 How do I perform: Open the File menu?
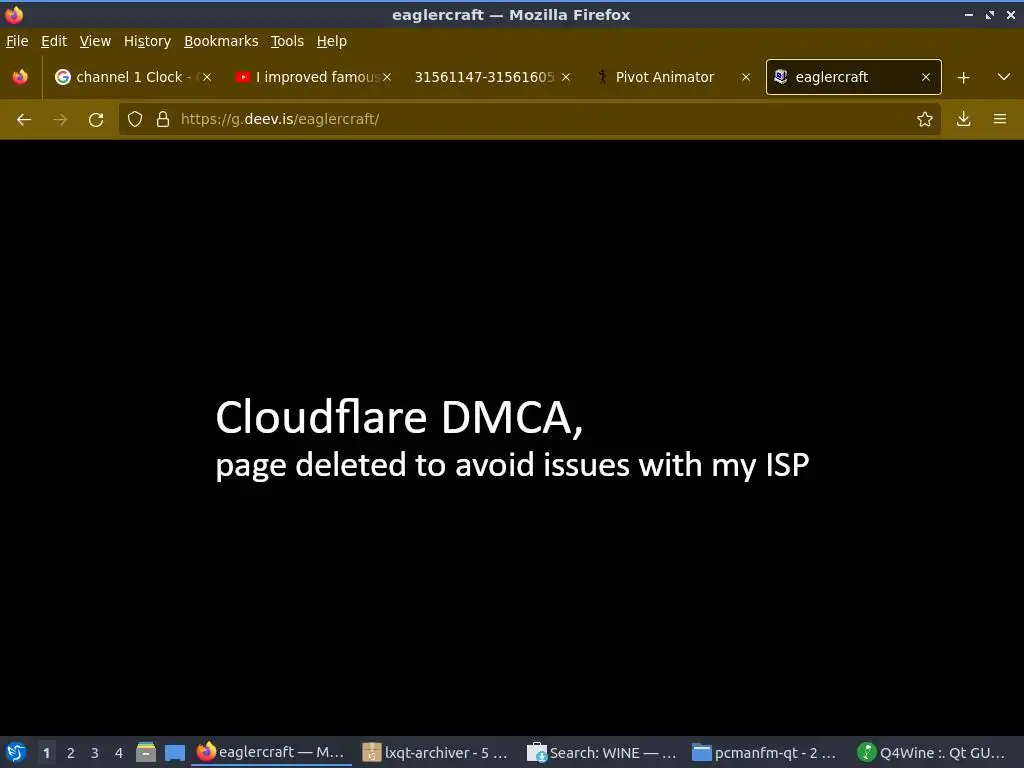tap(17, 41)
